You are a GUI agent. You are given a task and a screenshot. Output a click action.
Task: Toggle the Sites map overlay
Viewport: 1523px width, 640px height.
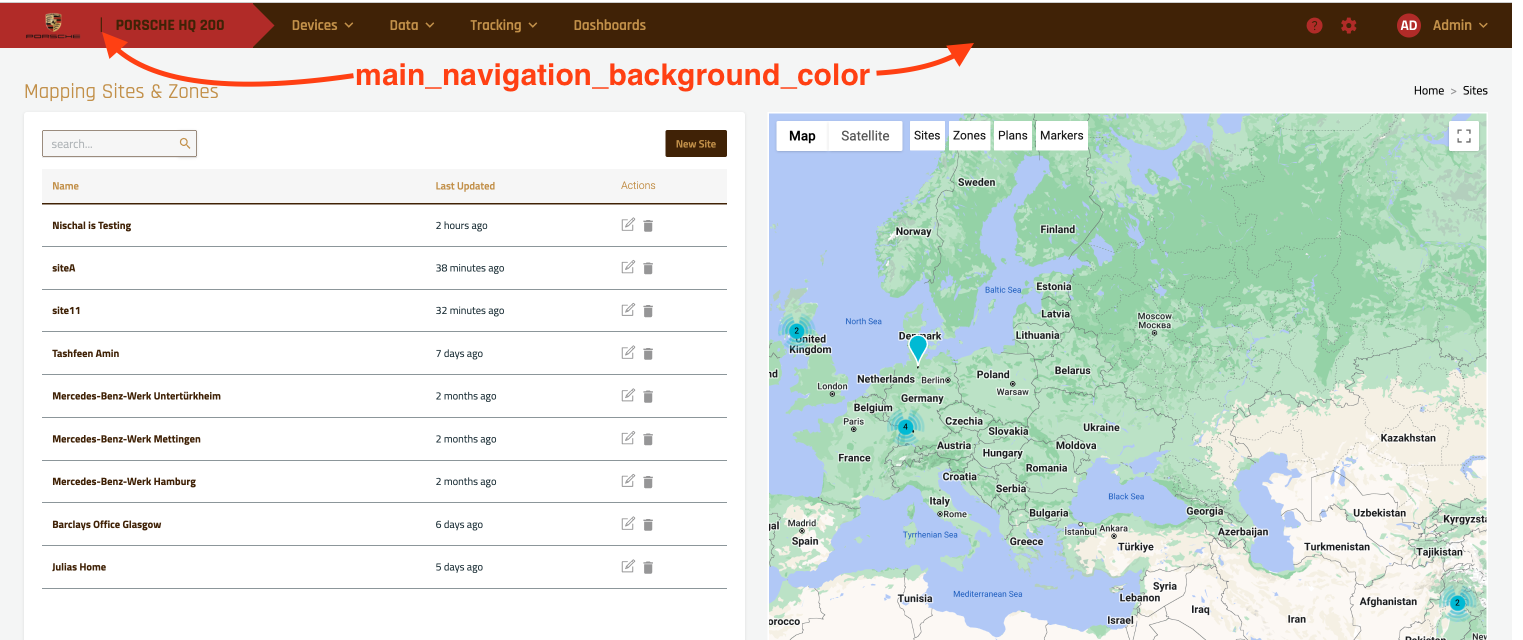927,136
